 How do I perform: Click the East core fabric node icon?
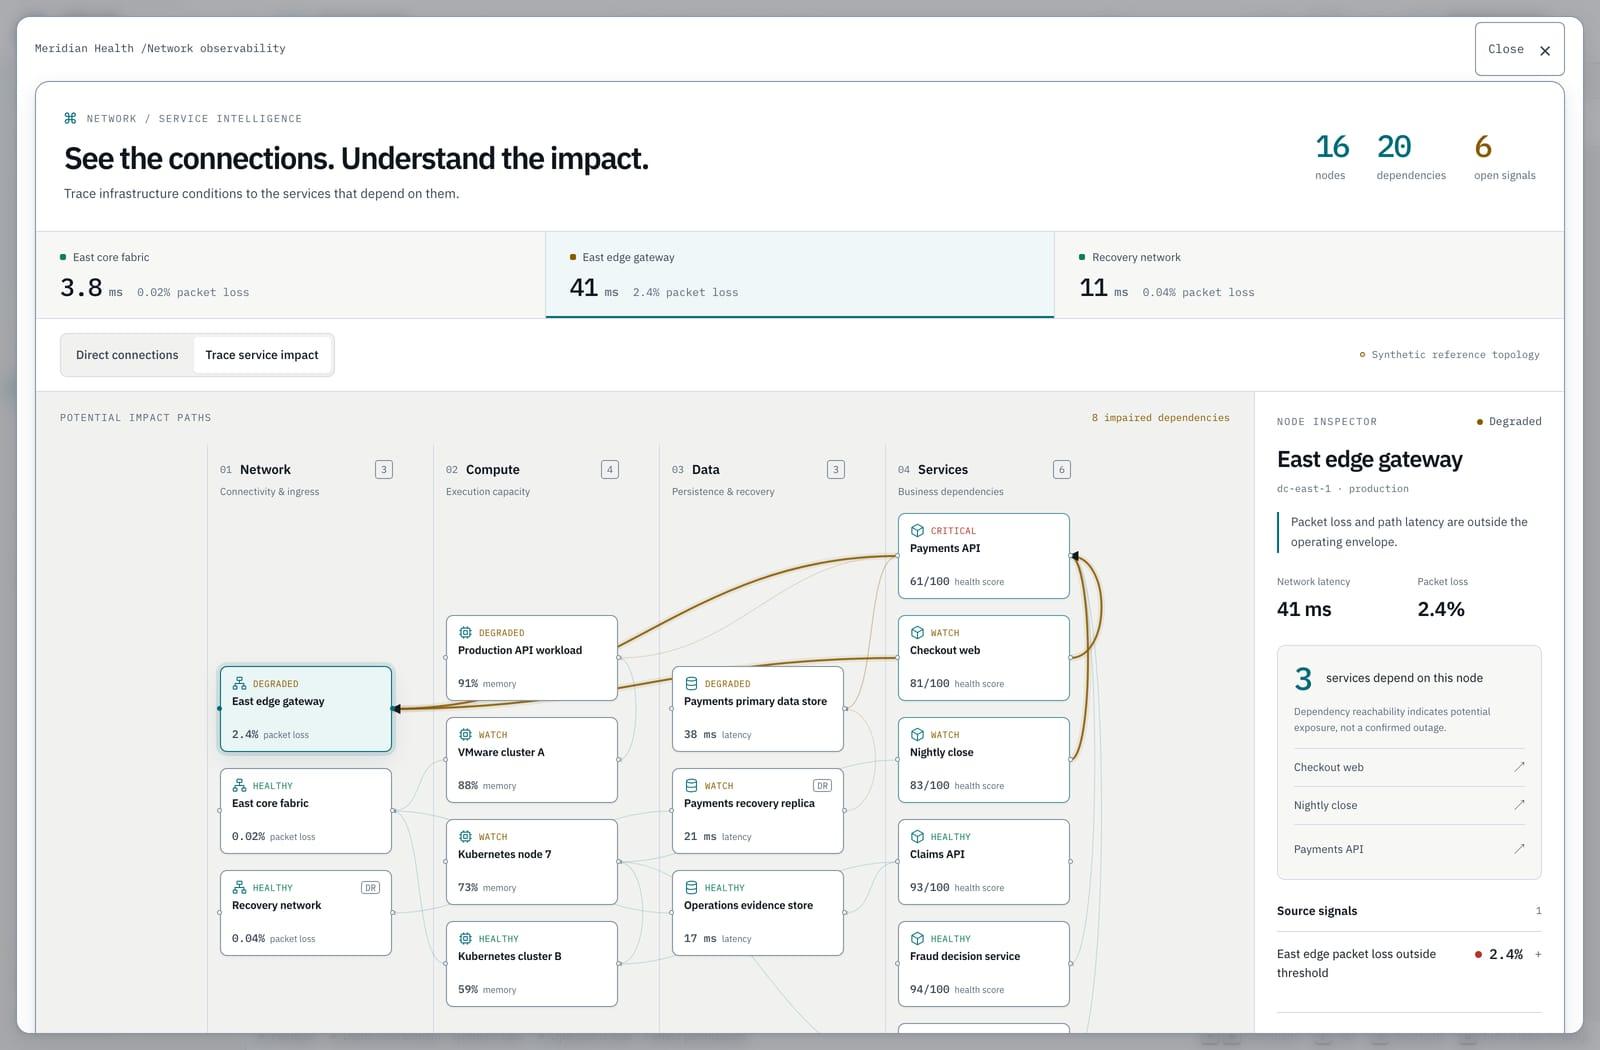click(x=239, y=786)
